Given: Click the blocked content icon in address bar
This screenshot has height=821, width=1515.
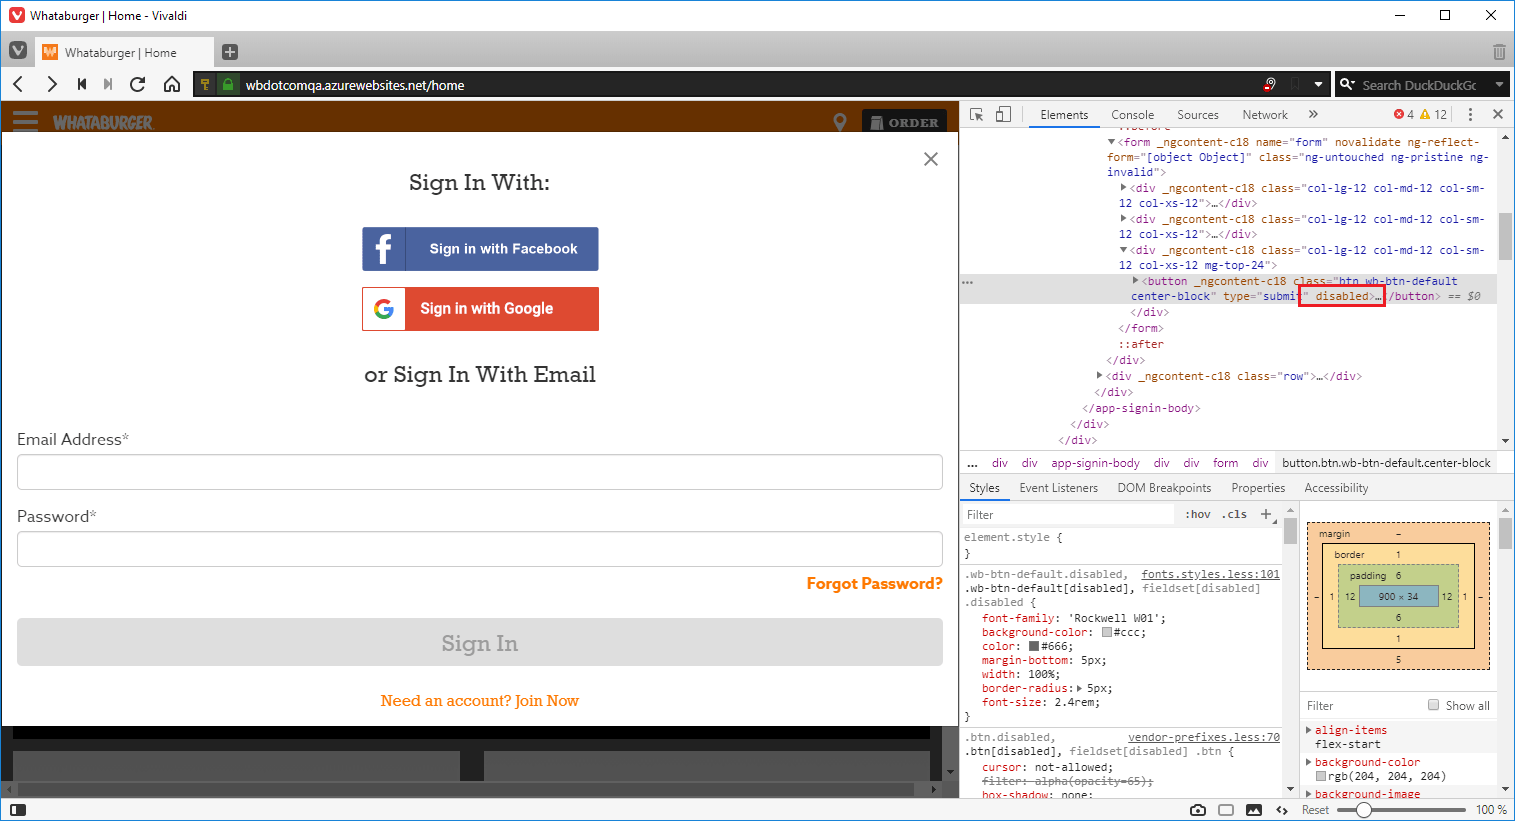Looking at the screenshot, I should click(x=1270, y=85).
